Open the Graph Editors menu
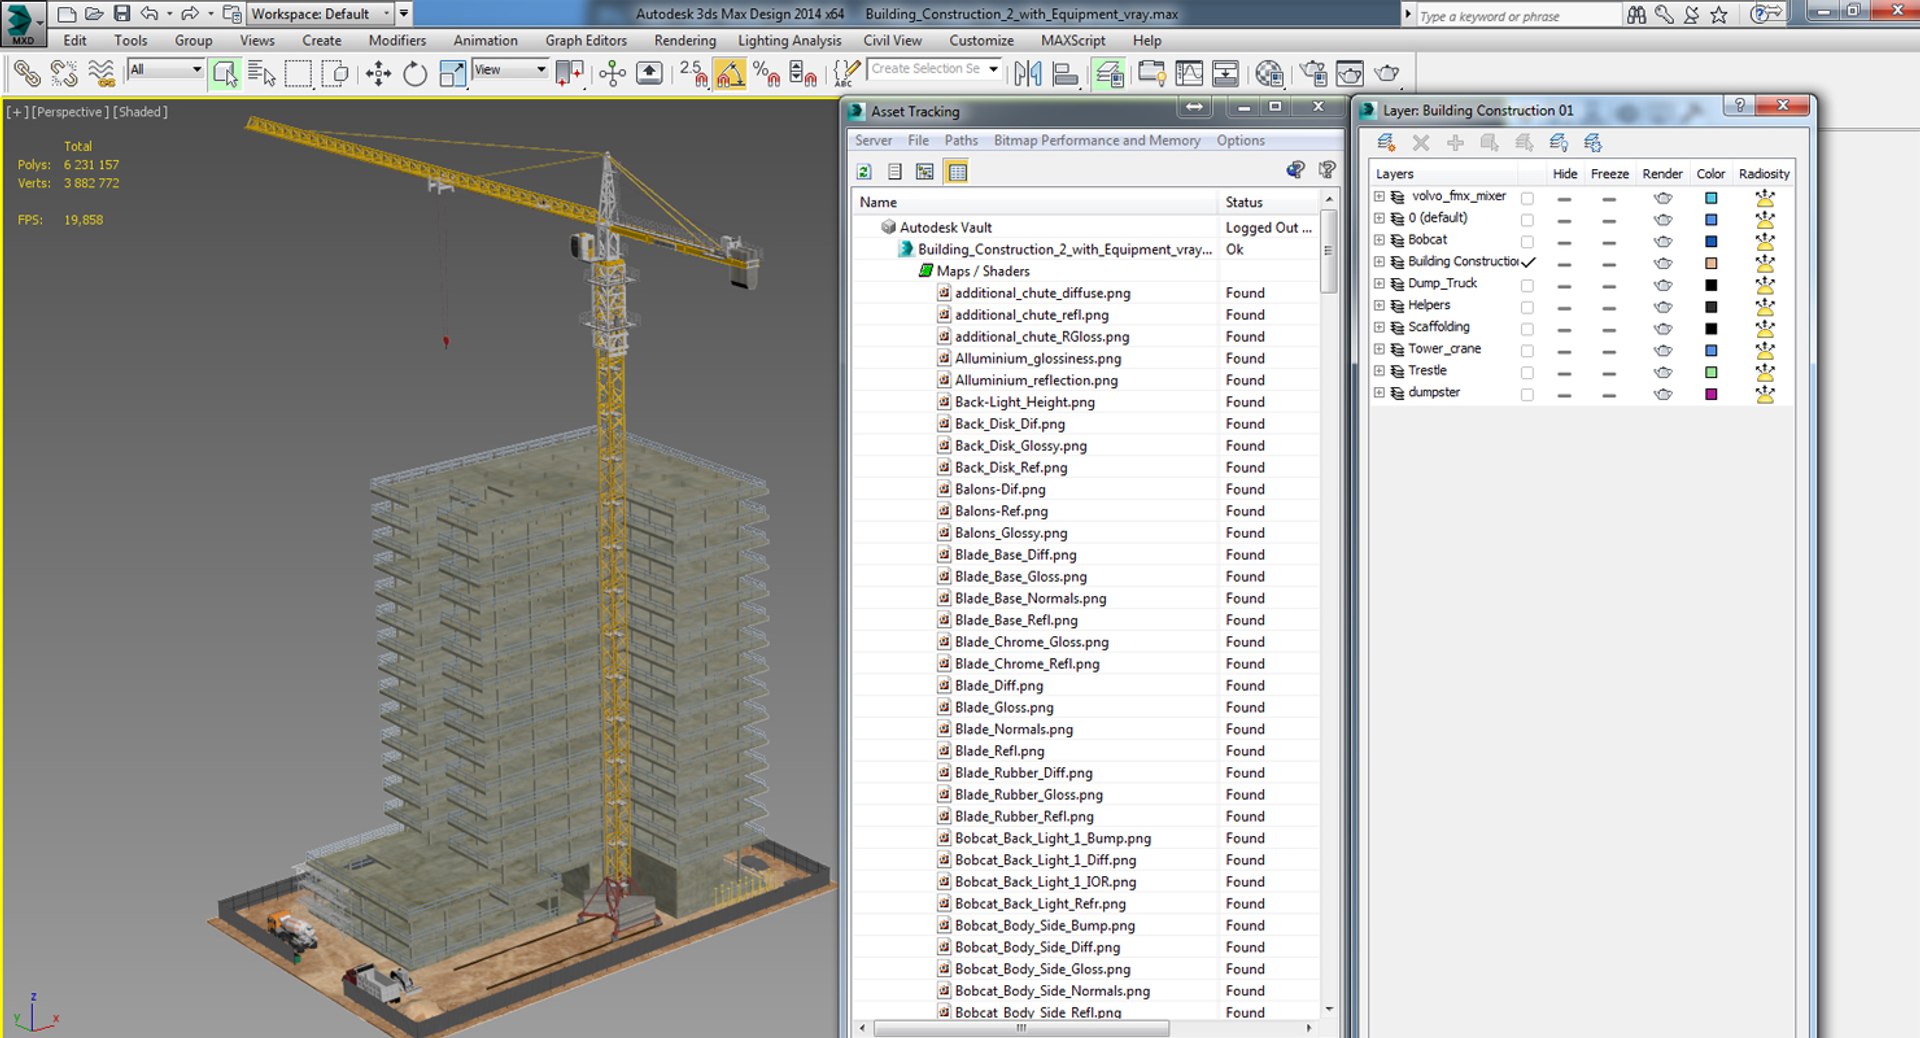This screenshot has height=1038, width=1920. point(586,41)
